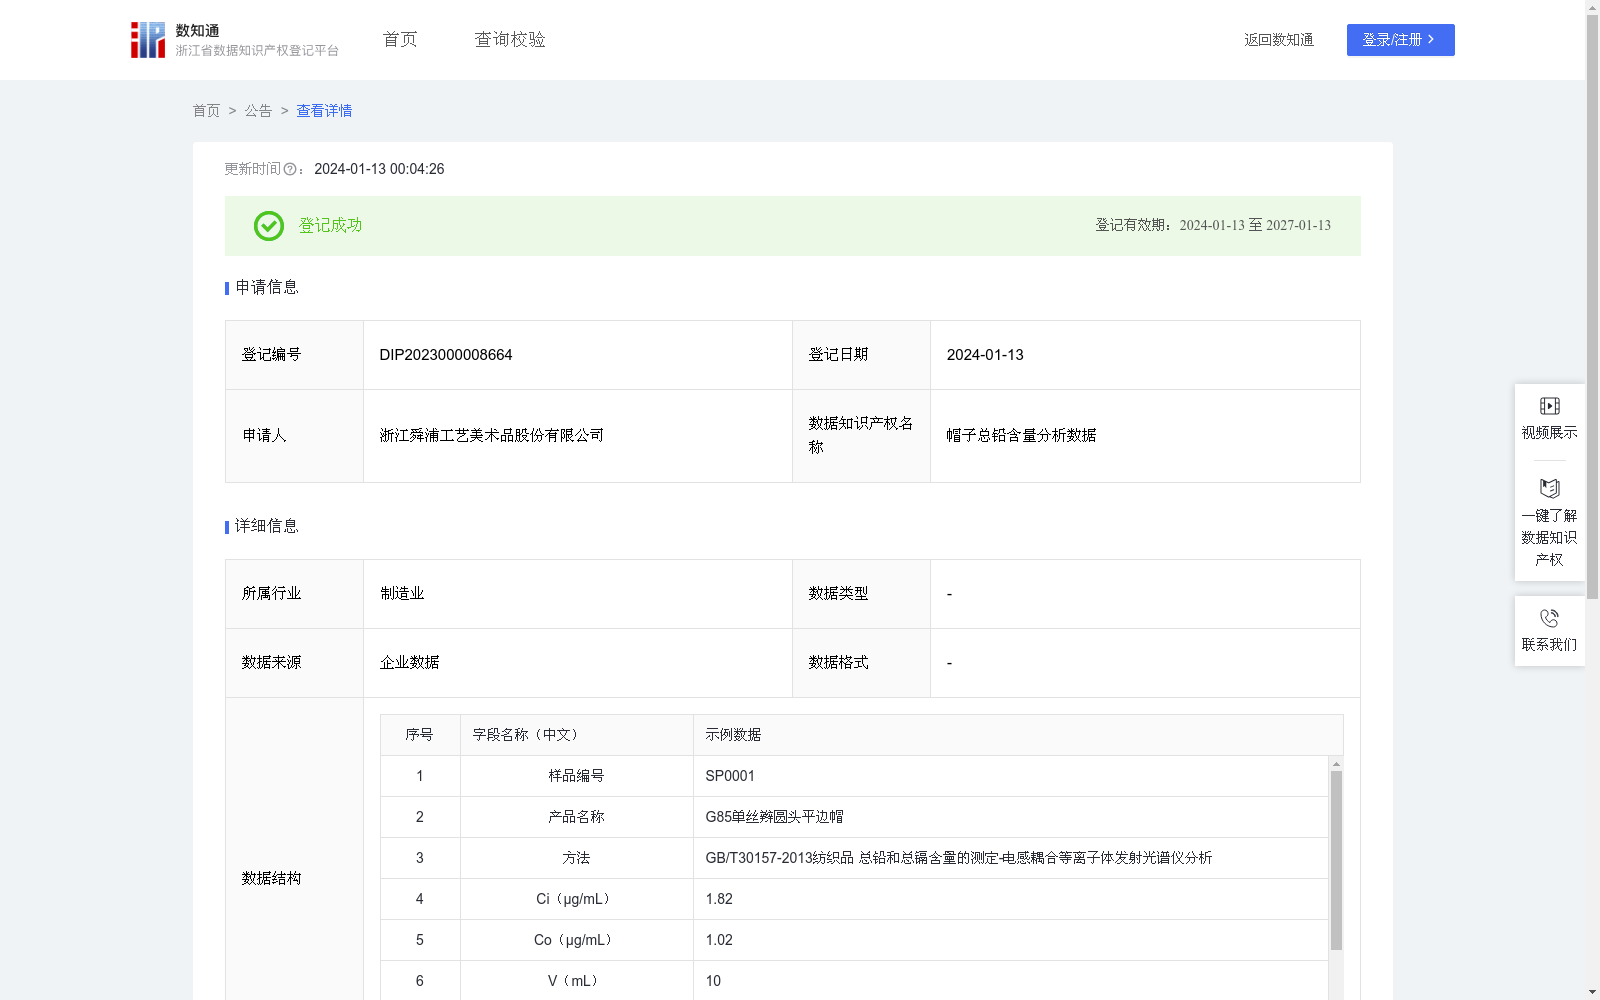Click the 申请信息 section heading

pyautogui.click(x=267, y=288)
